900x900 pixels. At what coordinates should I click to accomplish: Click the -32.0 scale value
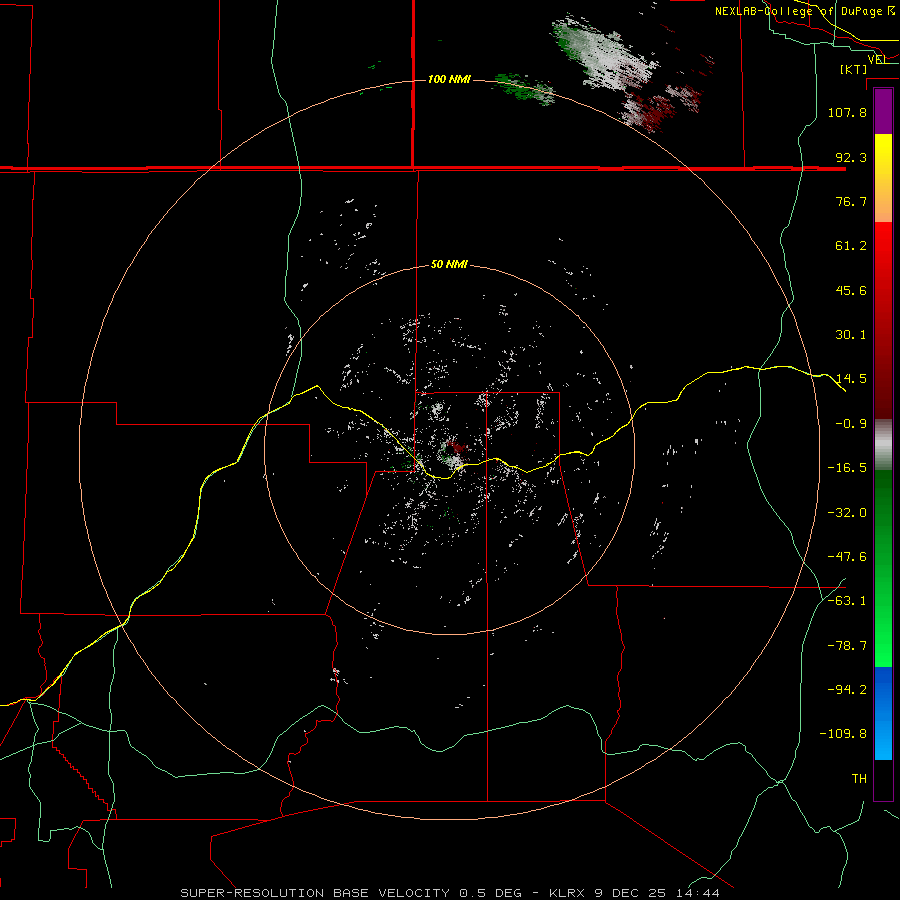[x=847, y=513]
